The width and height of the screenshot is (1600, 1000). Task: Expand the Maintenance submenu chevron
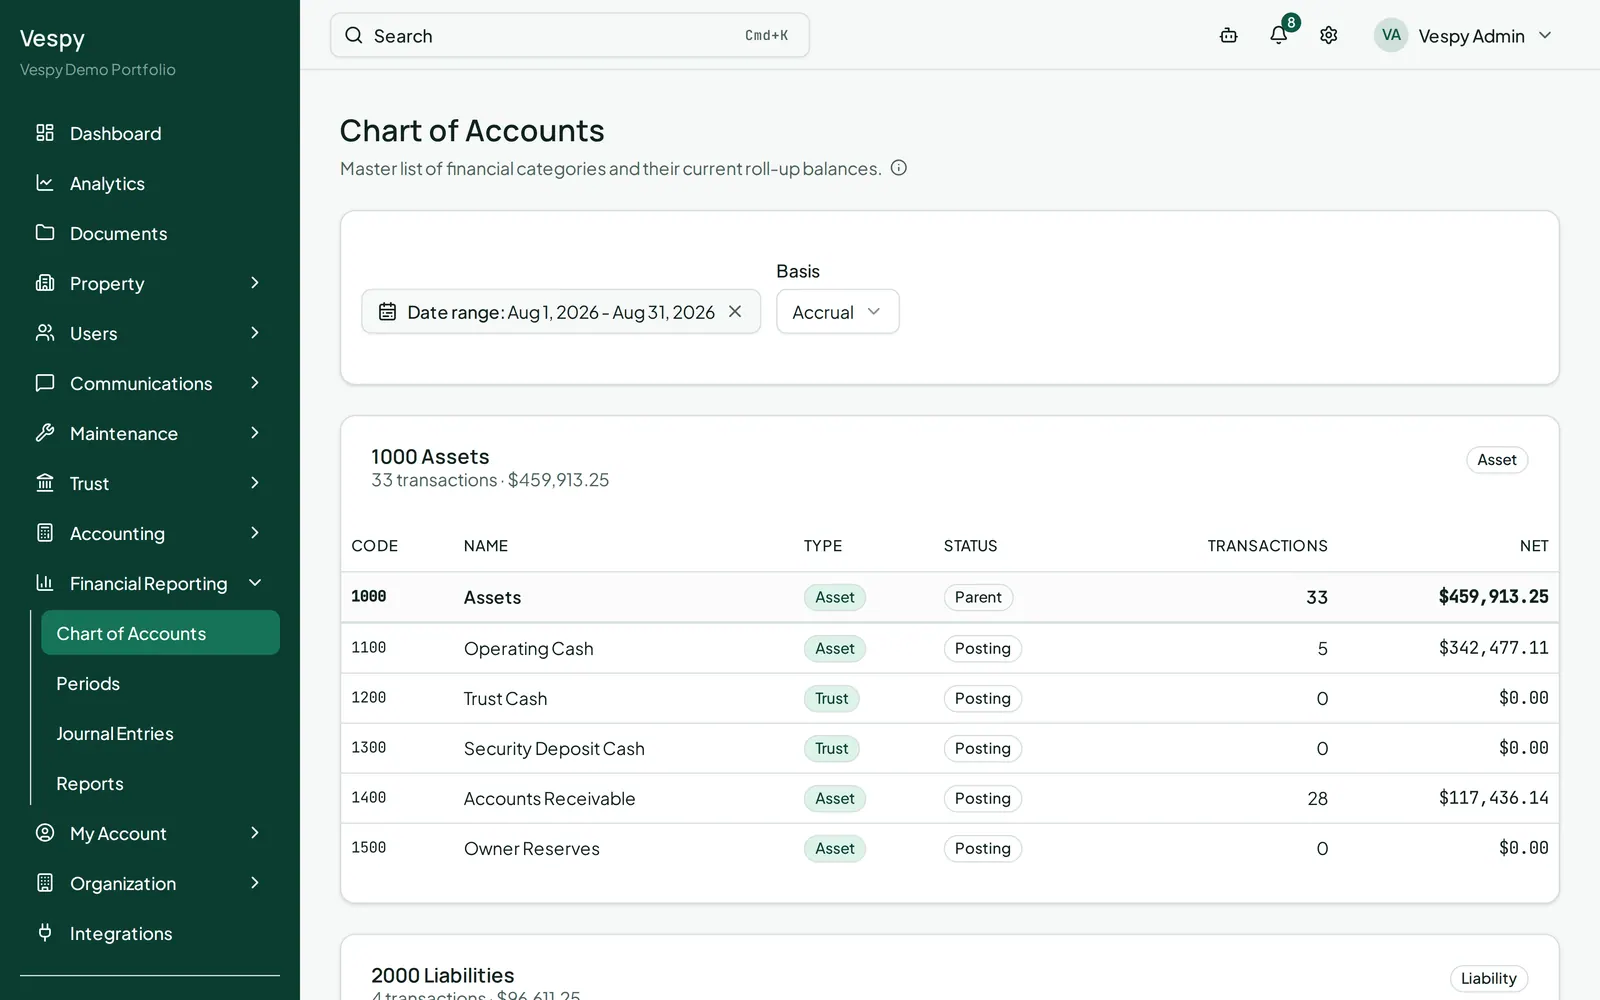(x=255, y=433)
